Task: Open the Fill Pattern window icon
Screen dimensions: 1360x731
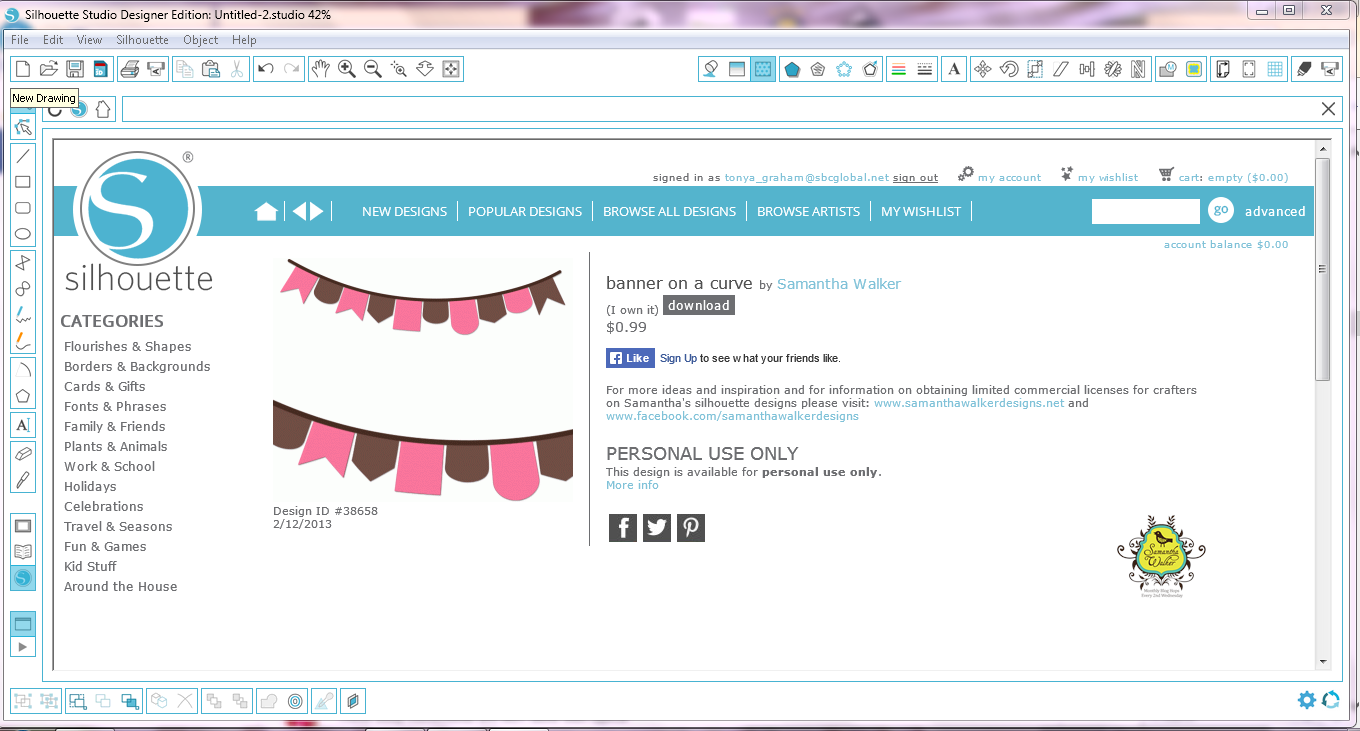Action: (763, 69)
